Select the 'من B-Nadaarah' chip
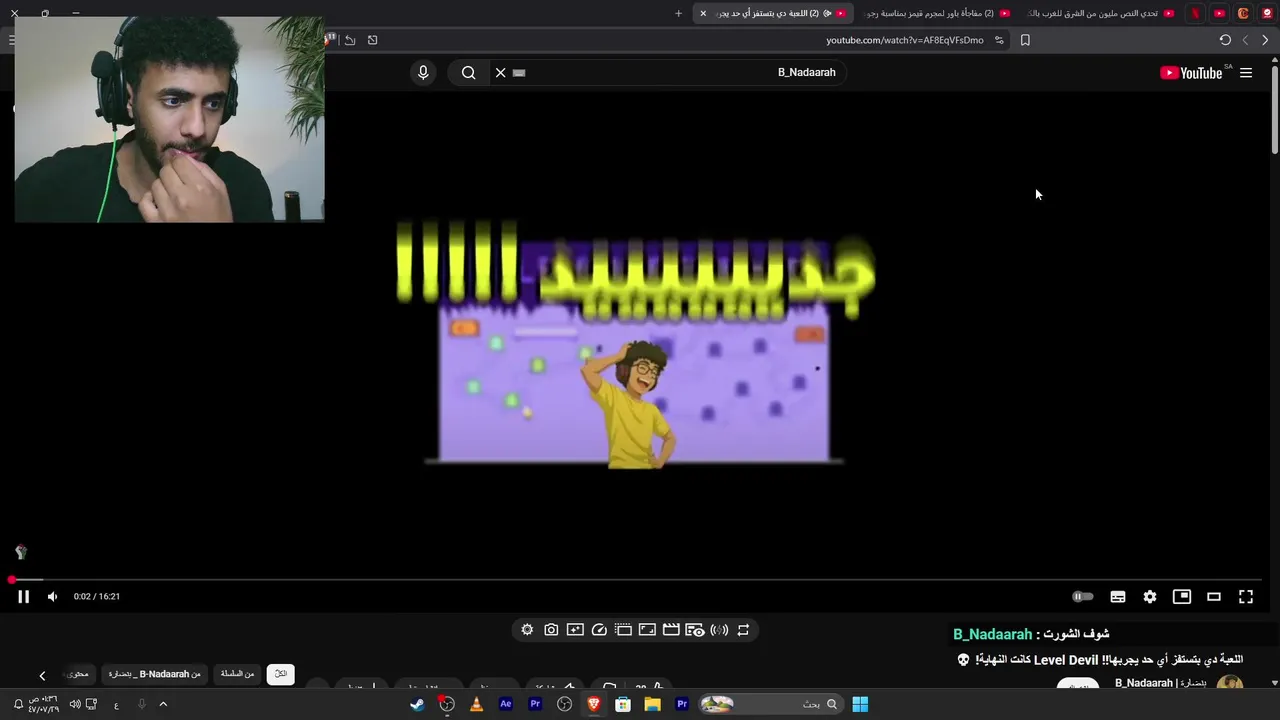 tap(155, 674)
